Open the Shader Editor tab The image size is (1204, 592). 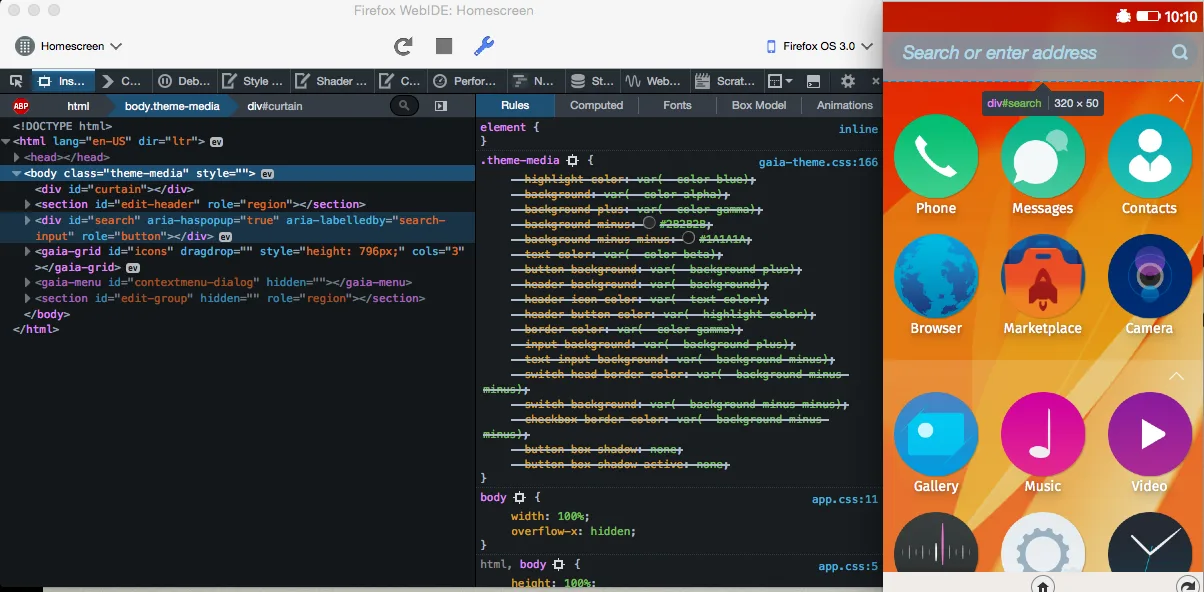point(331,81)
